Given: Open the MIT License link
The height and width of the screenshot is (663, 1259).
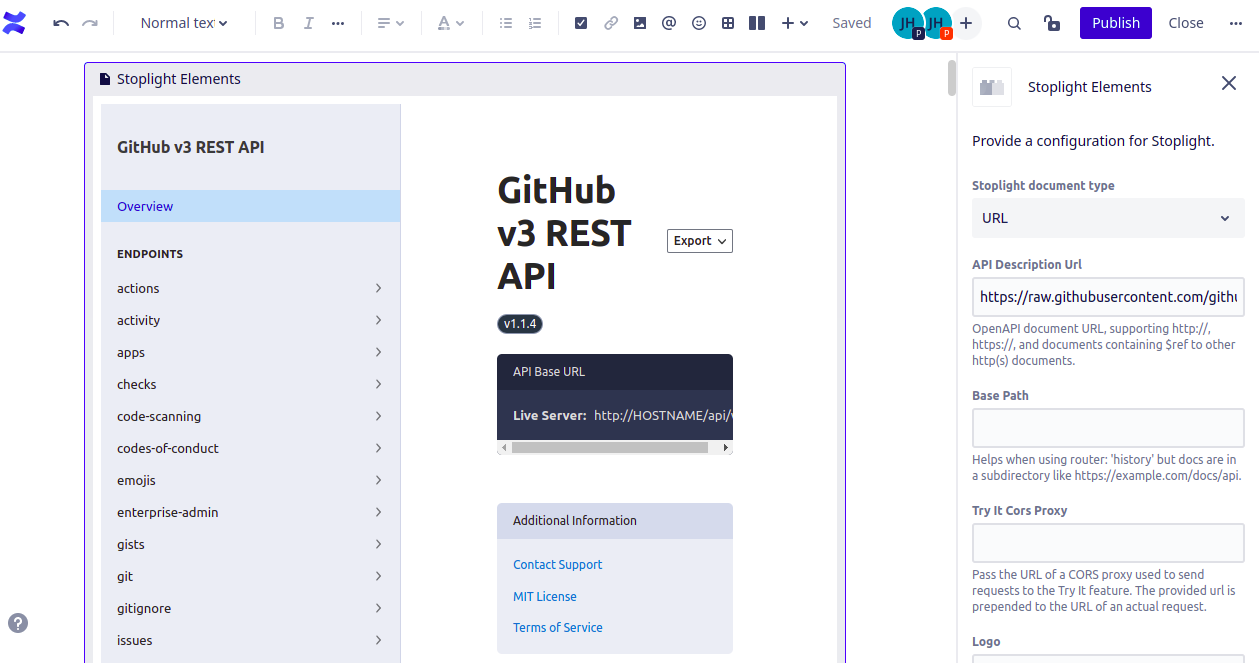Looking at the screenshot, I should pos(545,597).
